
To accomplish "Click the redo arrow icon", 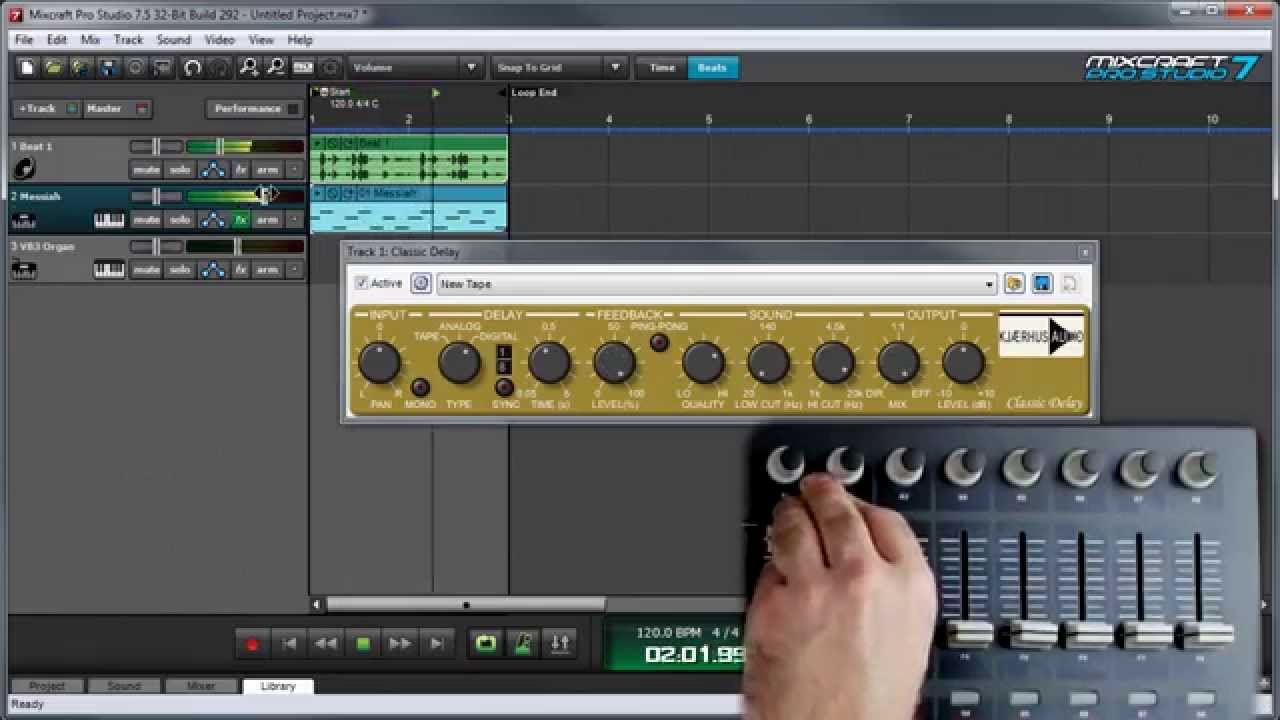I will 220,68.
